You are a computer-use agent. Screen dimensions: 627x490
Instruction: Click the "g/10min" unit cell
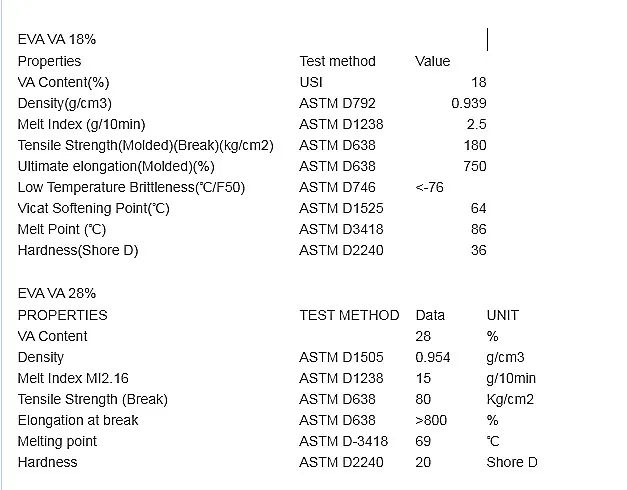[510, 378]
